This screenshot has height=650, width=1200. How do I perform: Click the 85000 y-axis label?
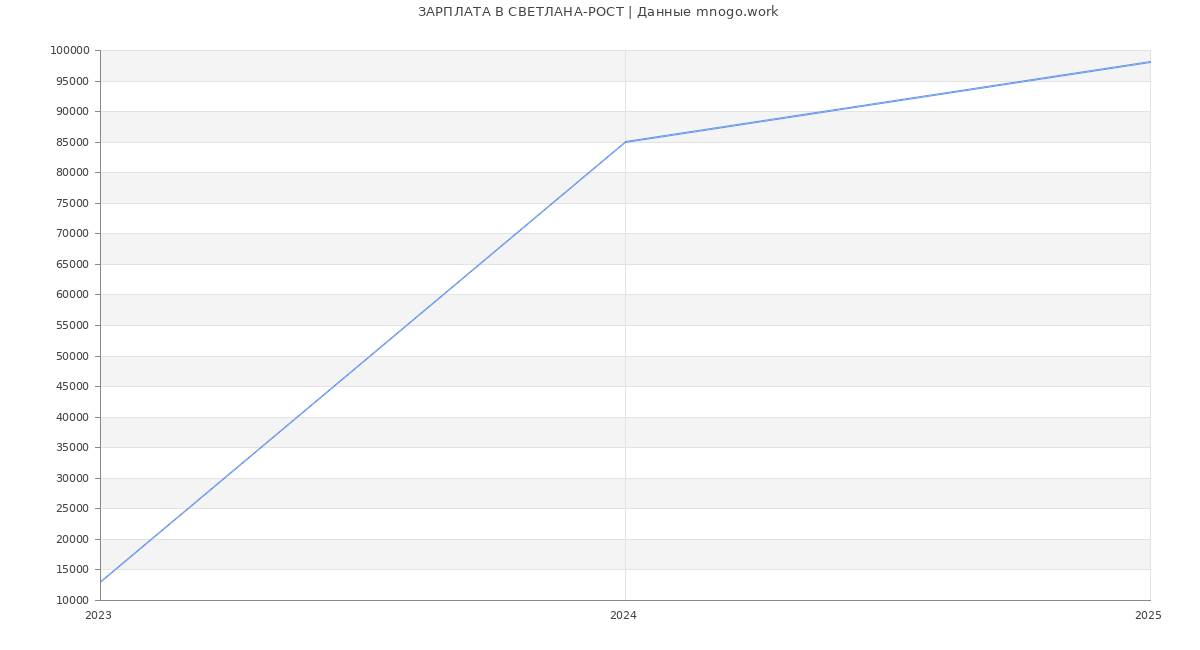[x=72, y=142]
